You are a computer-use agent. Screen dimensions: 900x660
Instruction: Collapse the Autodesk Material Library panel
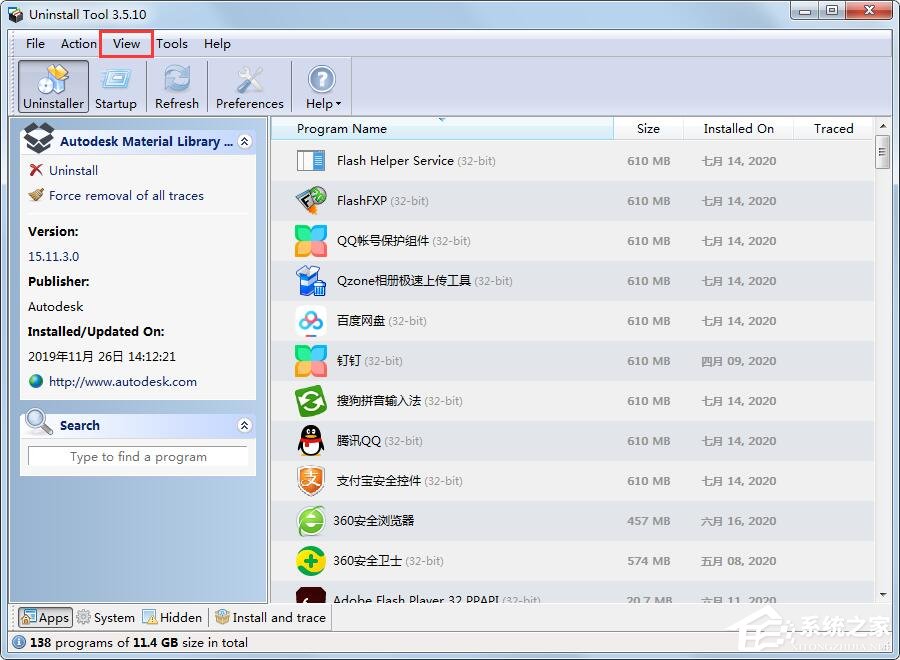[244, 140]
